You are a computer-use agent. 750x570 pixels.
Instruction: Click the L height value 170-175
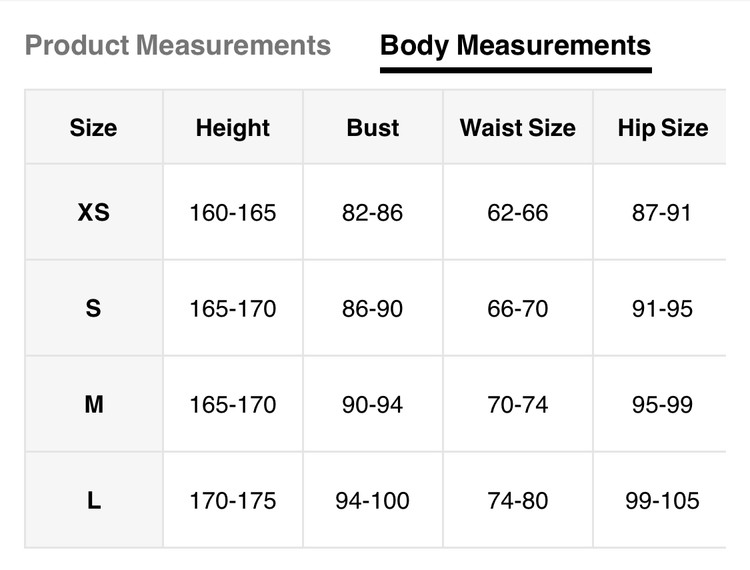coord(233,501)
